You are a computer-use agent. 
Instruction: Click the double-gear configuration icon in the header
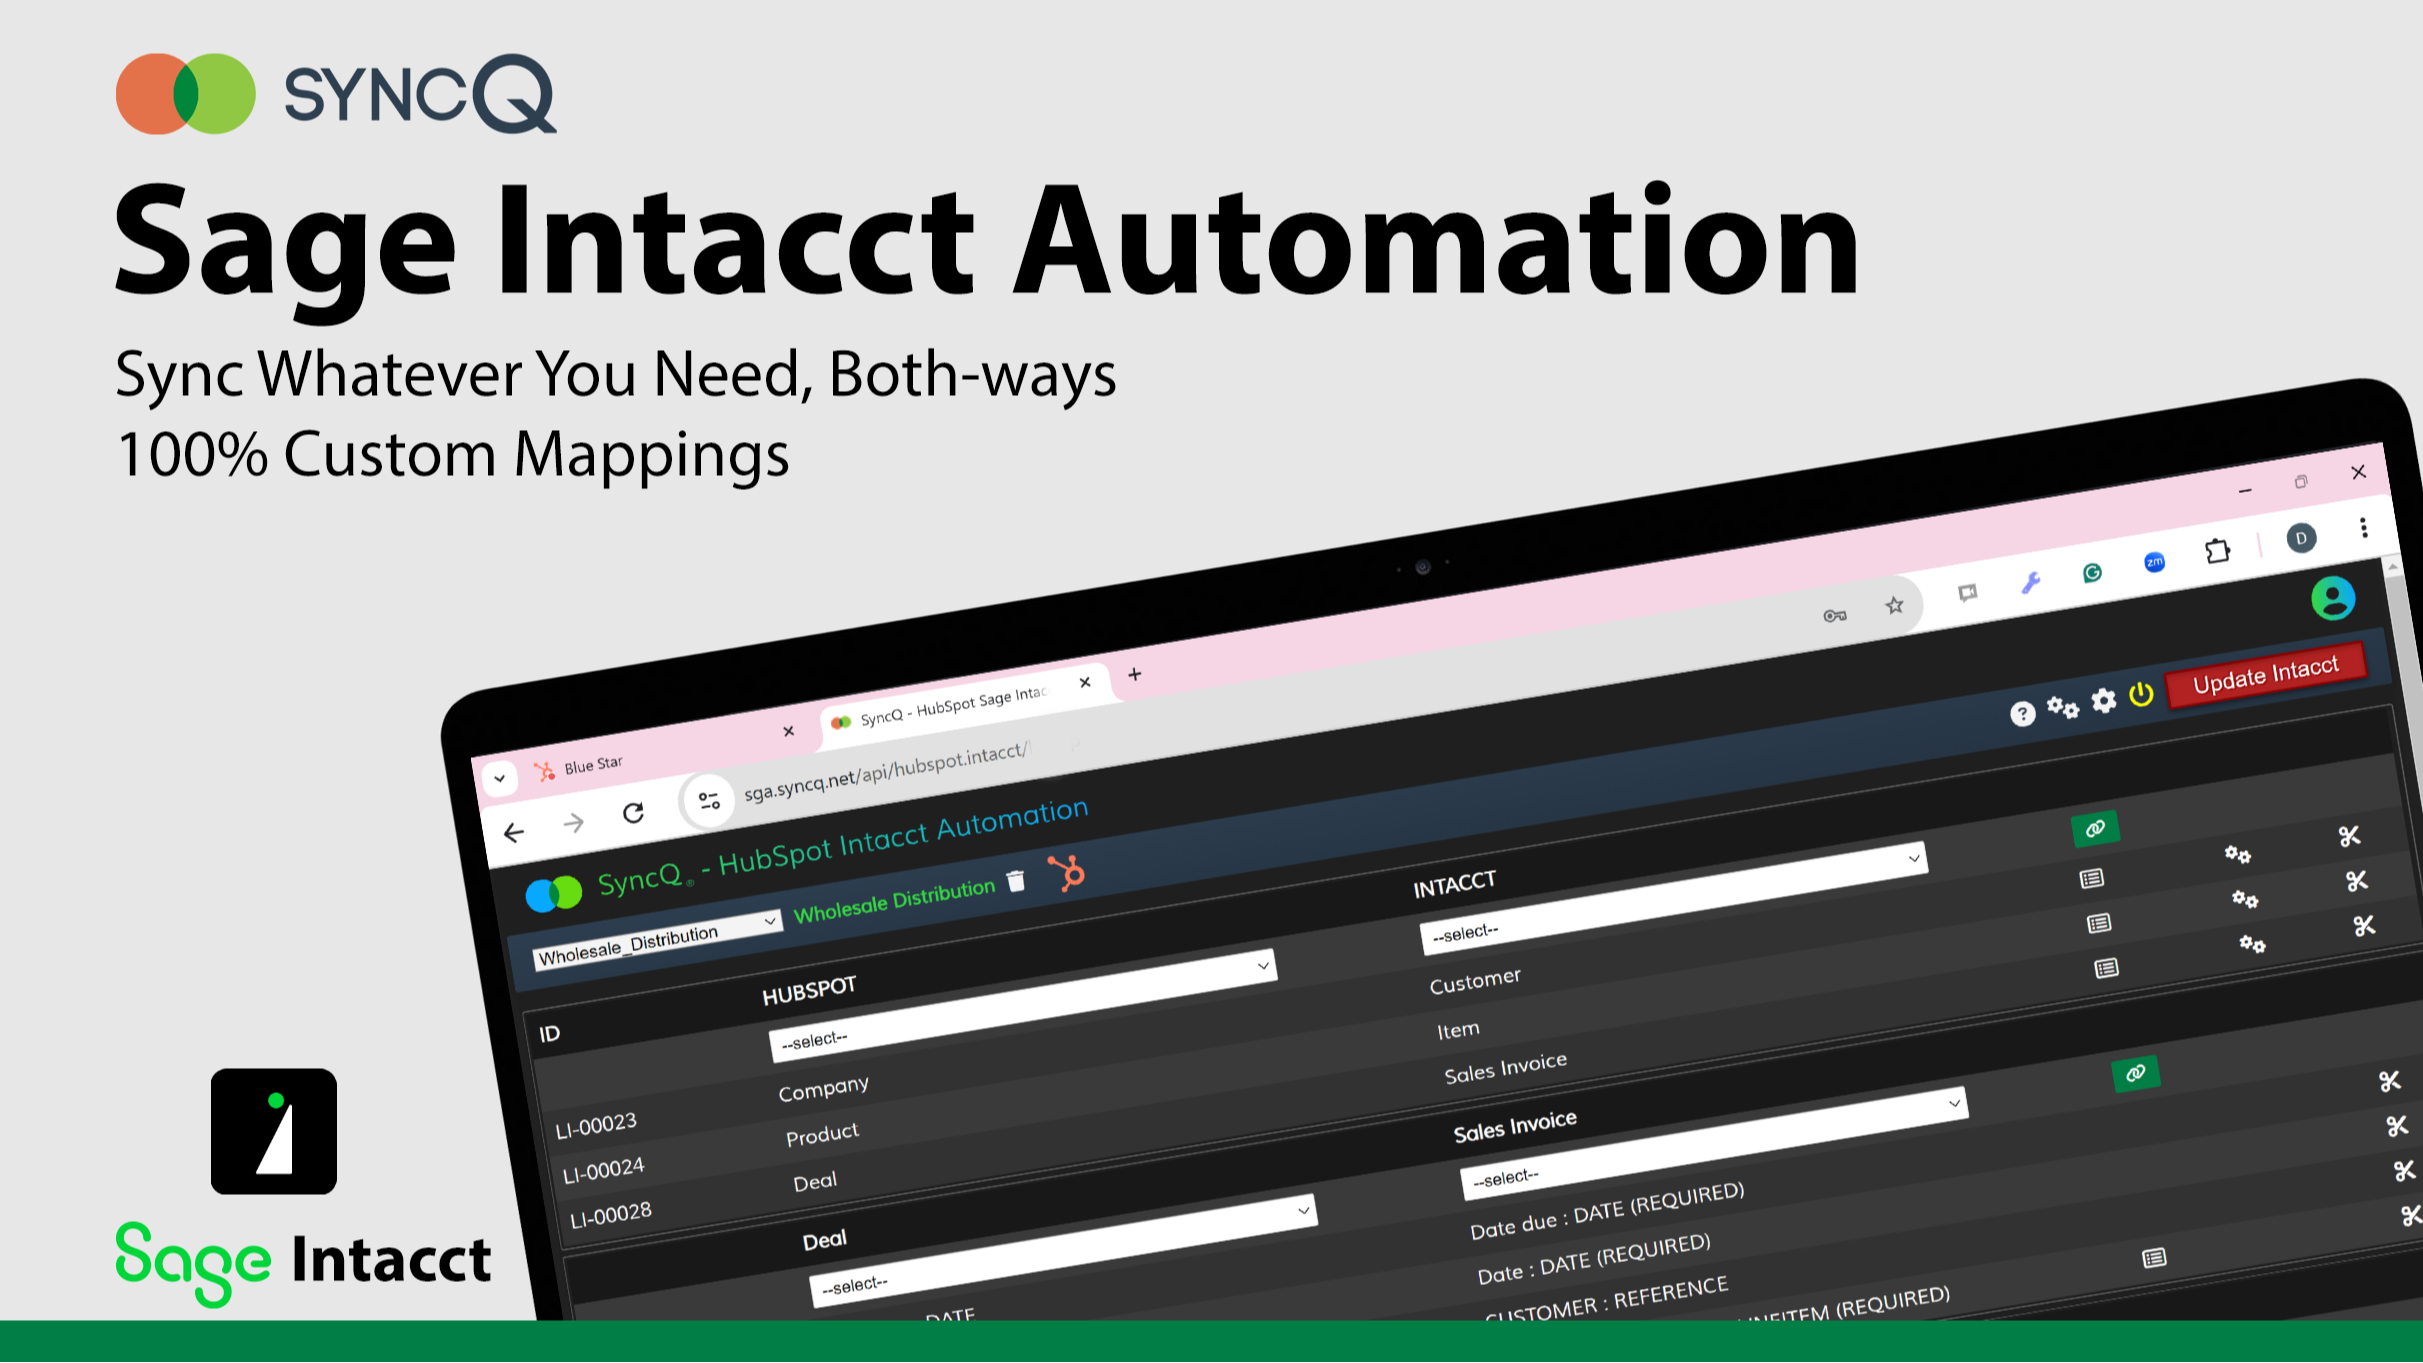[x=2063, y=707]
